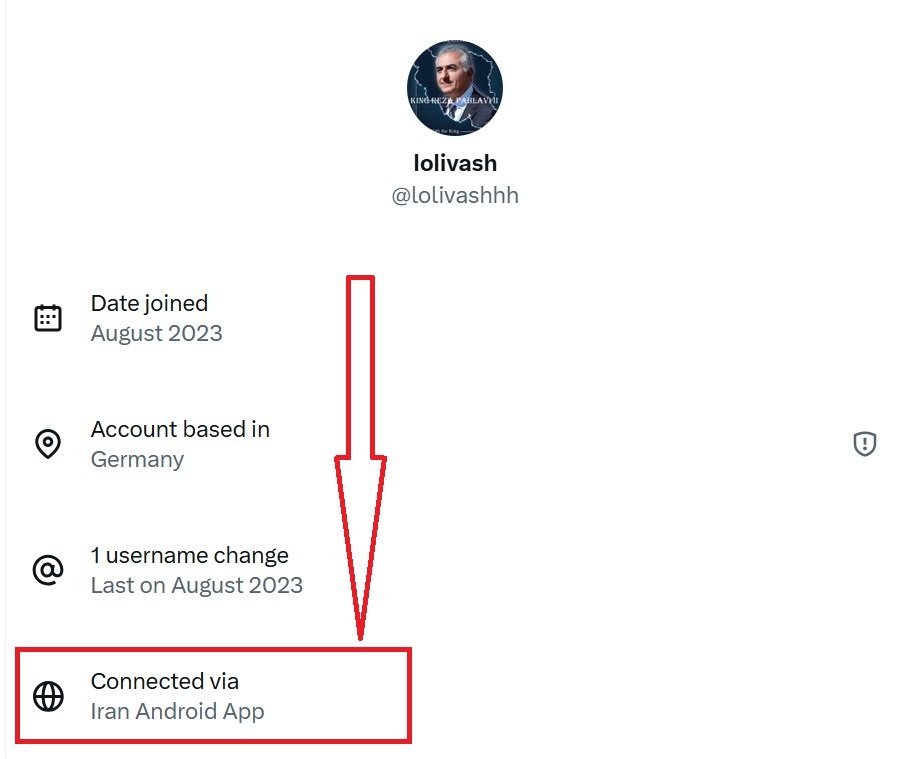Click the red highlight box's right edge

point(409,696)
